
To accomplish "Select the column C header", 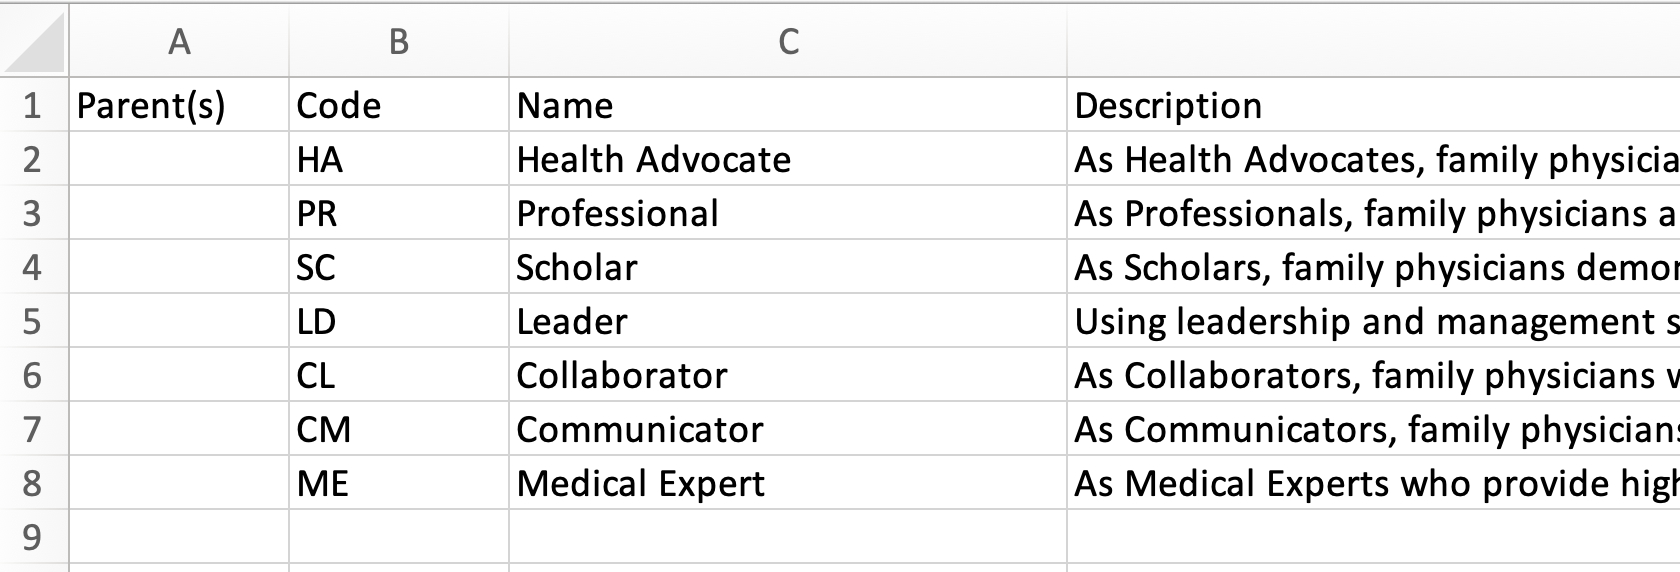I will pyautogui.click(x=788, y=42).
